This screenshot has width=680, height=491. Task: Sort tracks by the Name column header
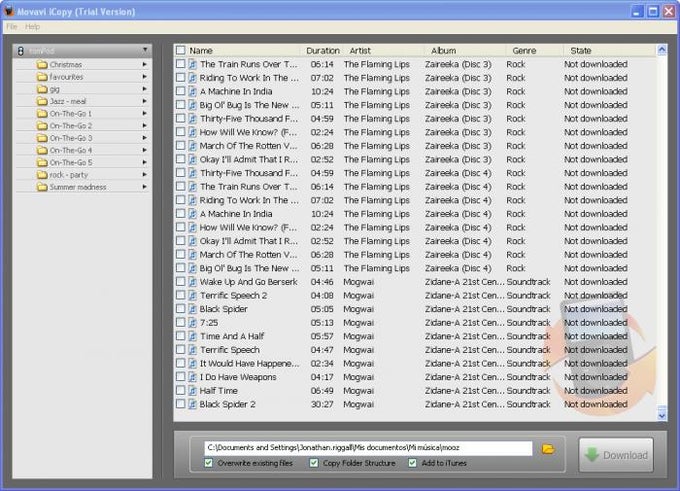click(x=243, y=51)
